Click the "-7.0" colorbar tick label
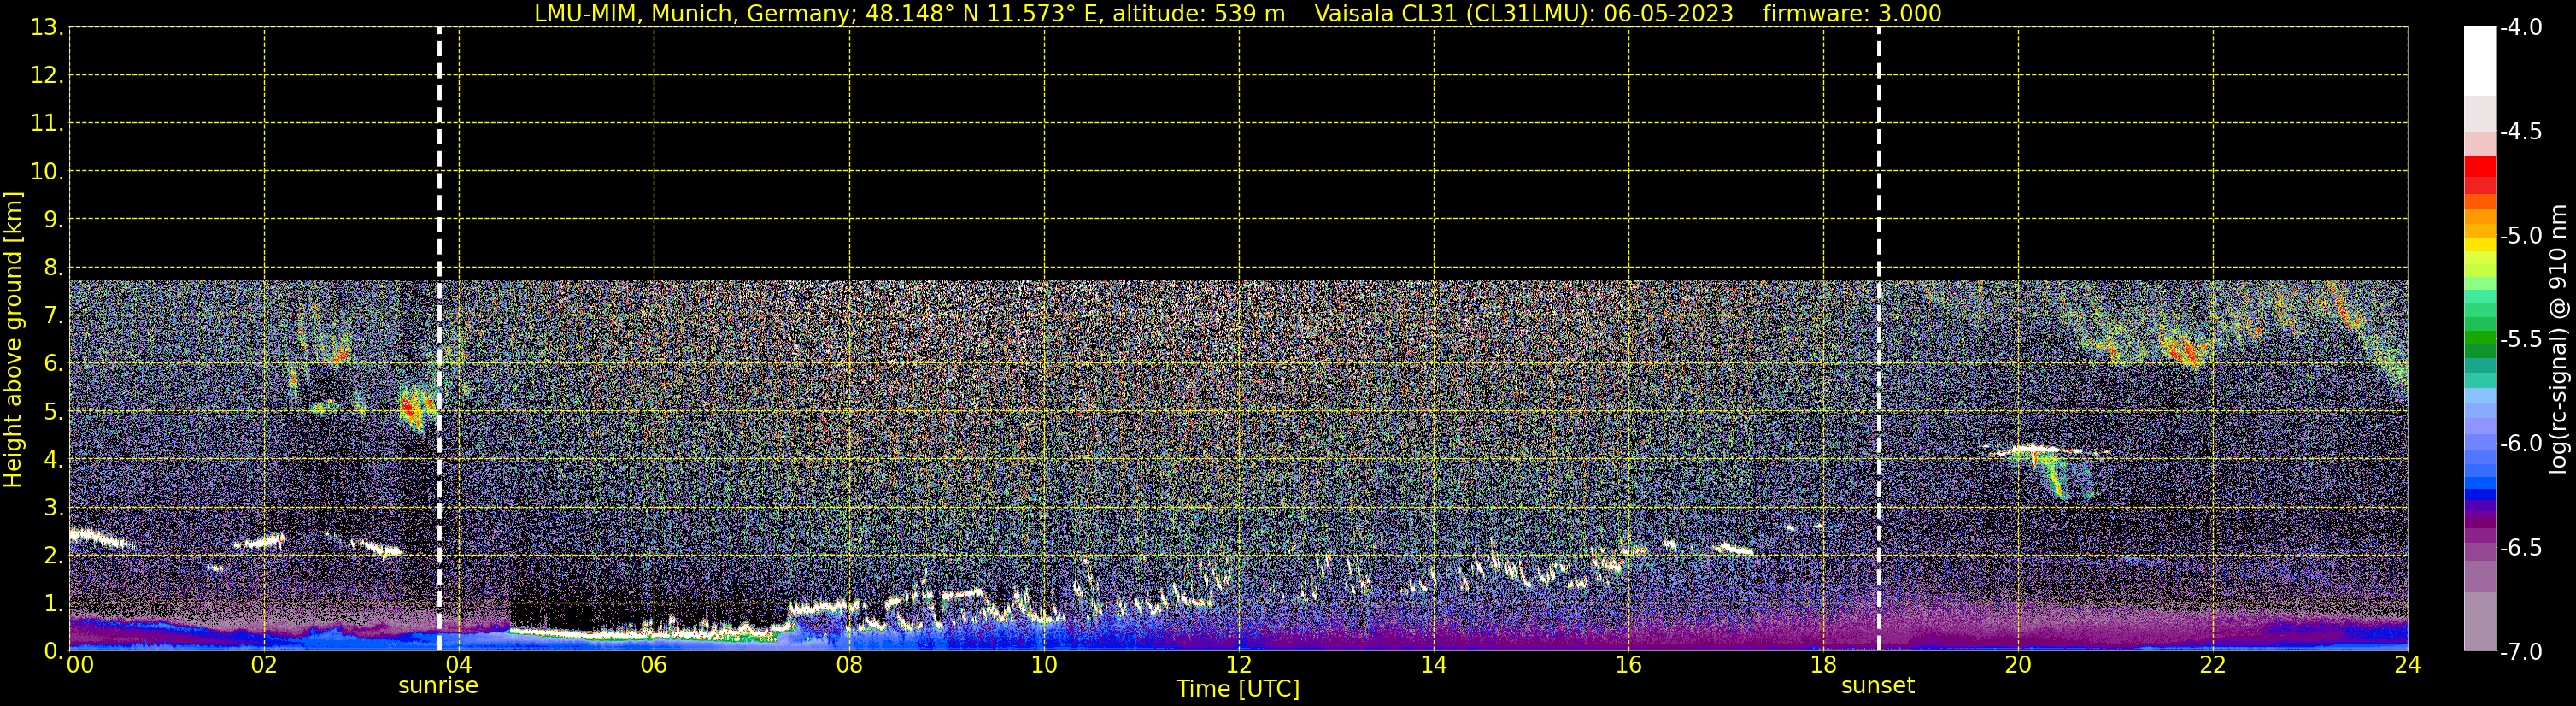Viewport: 2576px width, 706px height. (x=2520, y=651)
